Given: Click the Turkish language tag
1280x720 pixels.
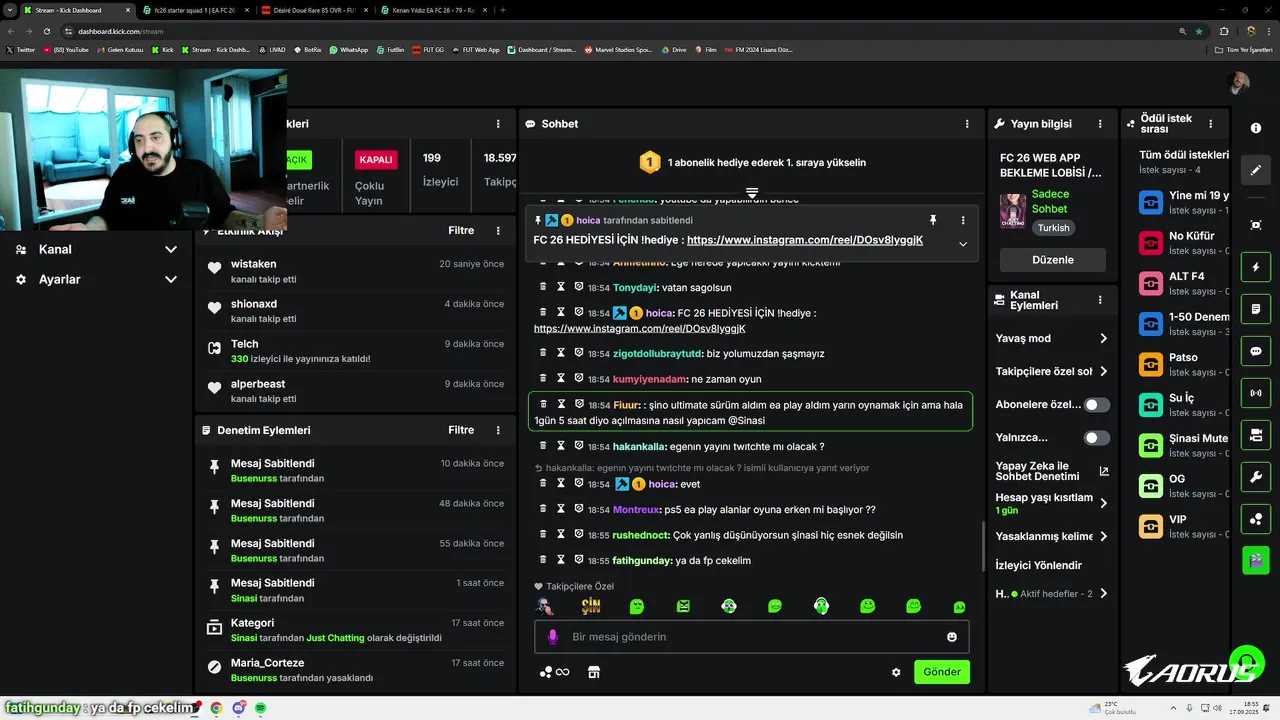Looking at the screenshot, I should tap(1053, 228).
